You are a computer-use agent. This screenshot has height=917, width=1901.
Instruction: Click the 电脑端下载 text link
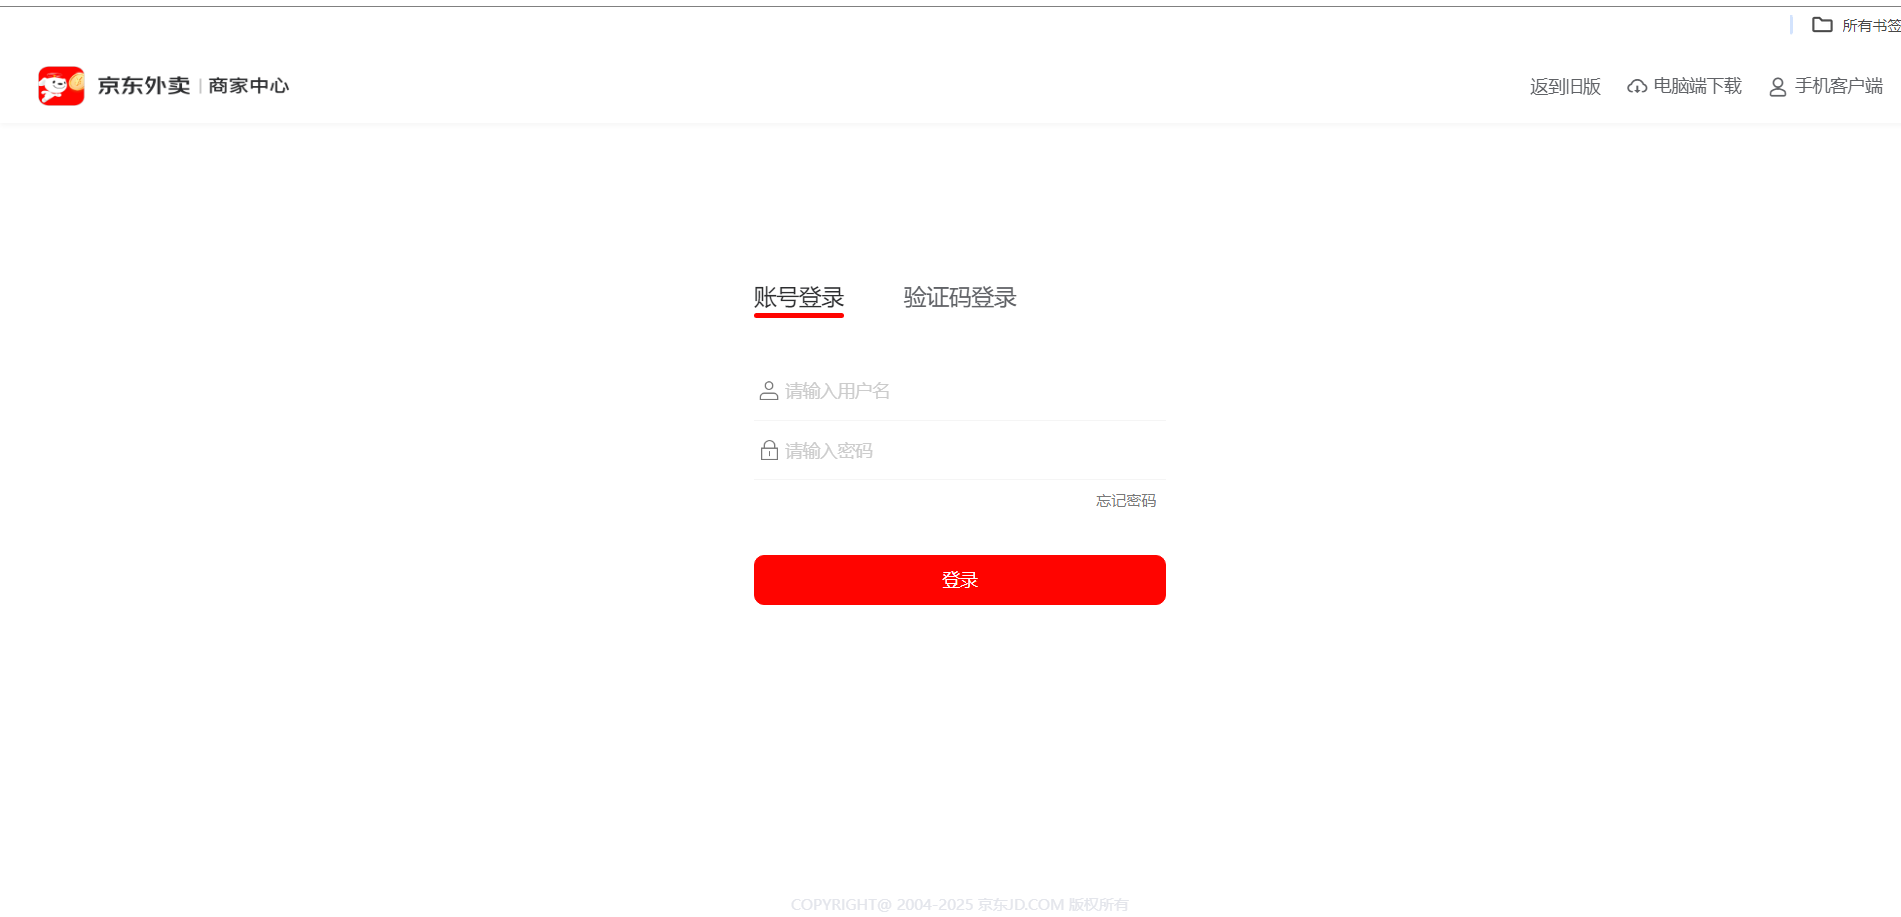(x=1698, y=87)
